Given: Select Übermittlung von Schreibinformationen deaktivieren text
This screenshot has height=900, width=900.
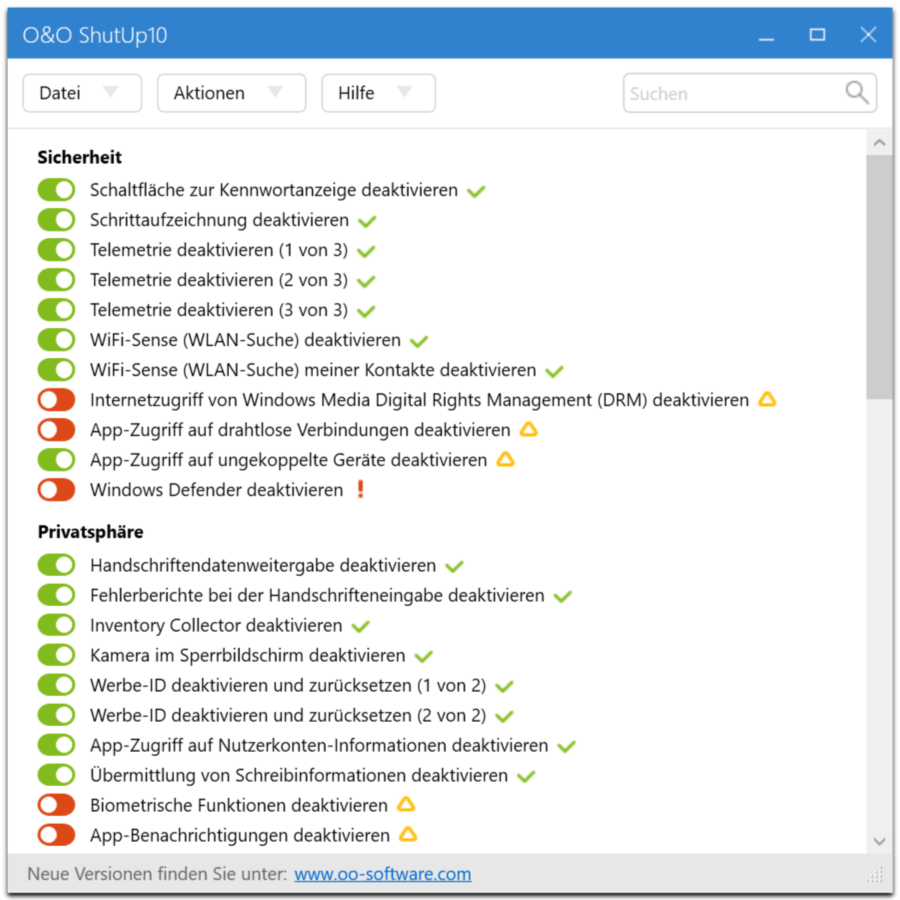Looking at the screenshot, I should (x=299, y=775).
